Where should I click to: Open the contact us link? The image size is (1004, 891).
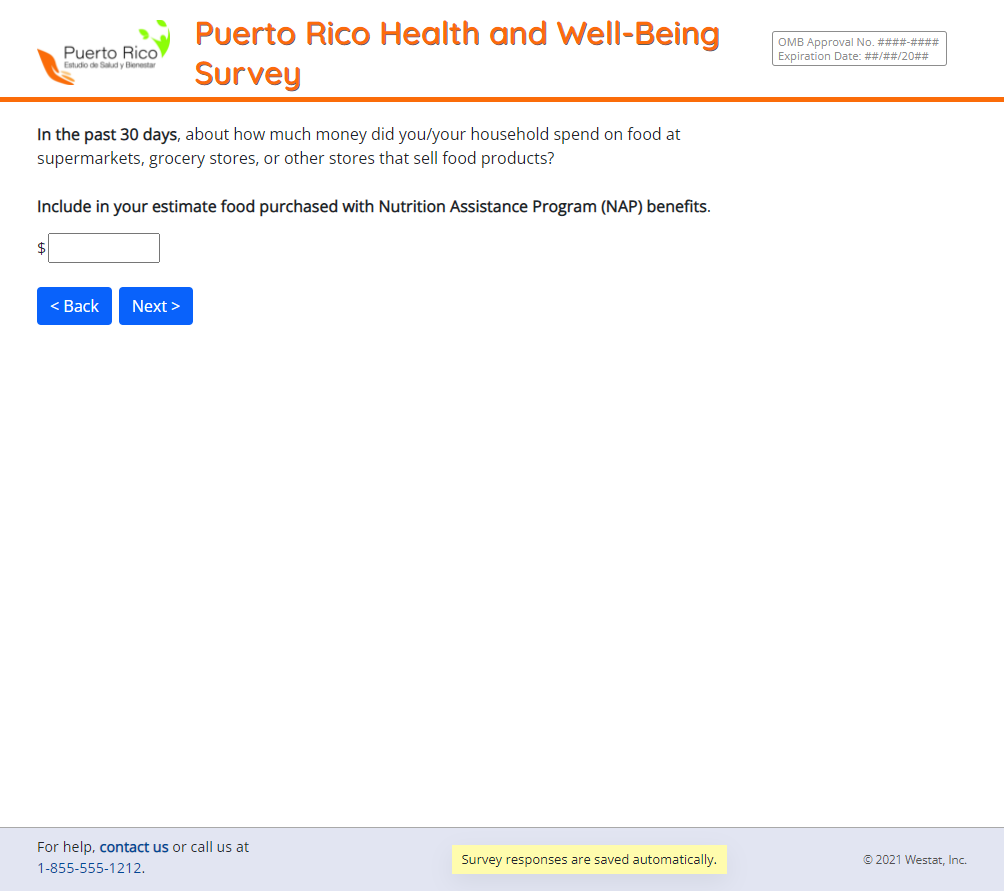click(134, 847)
